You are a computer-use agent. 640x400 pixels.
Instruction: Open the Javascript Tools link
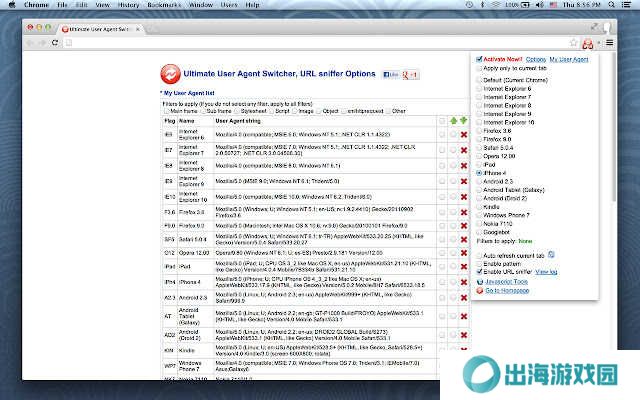(x=506, y=282)
